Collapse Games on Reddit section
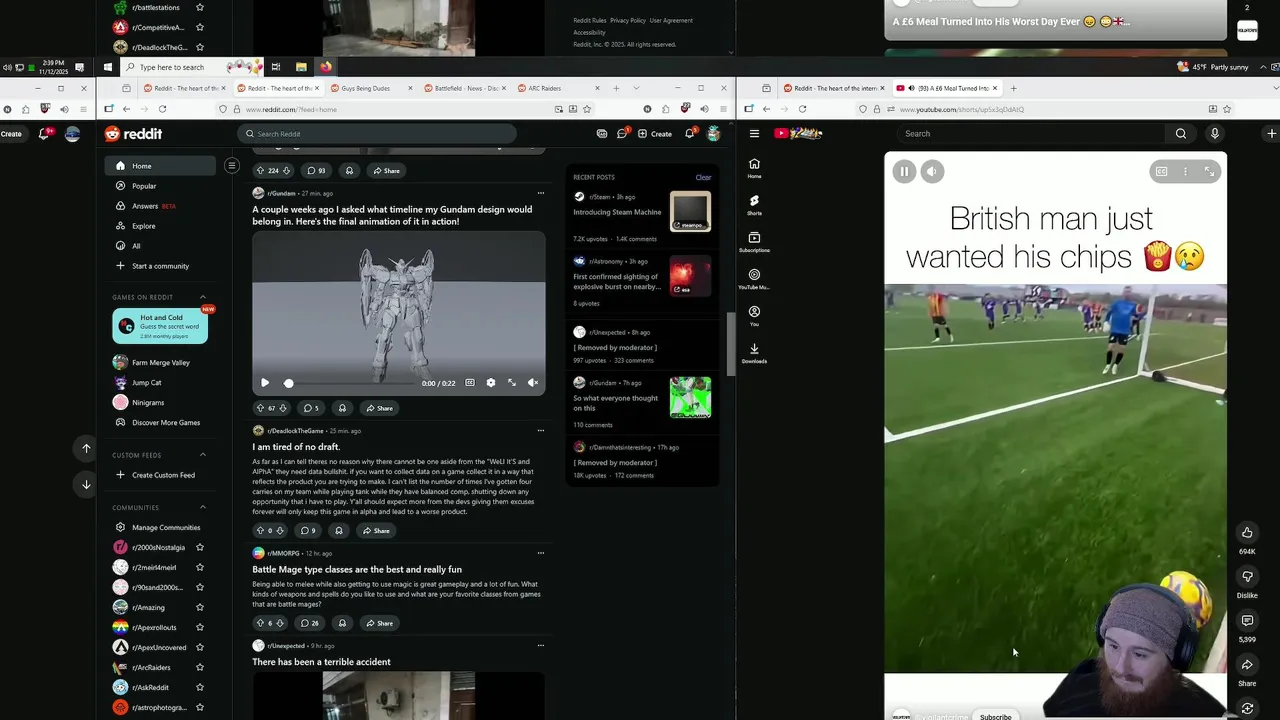 coord(203,297)
